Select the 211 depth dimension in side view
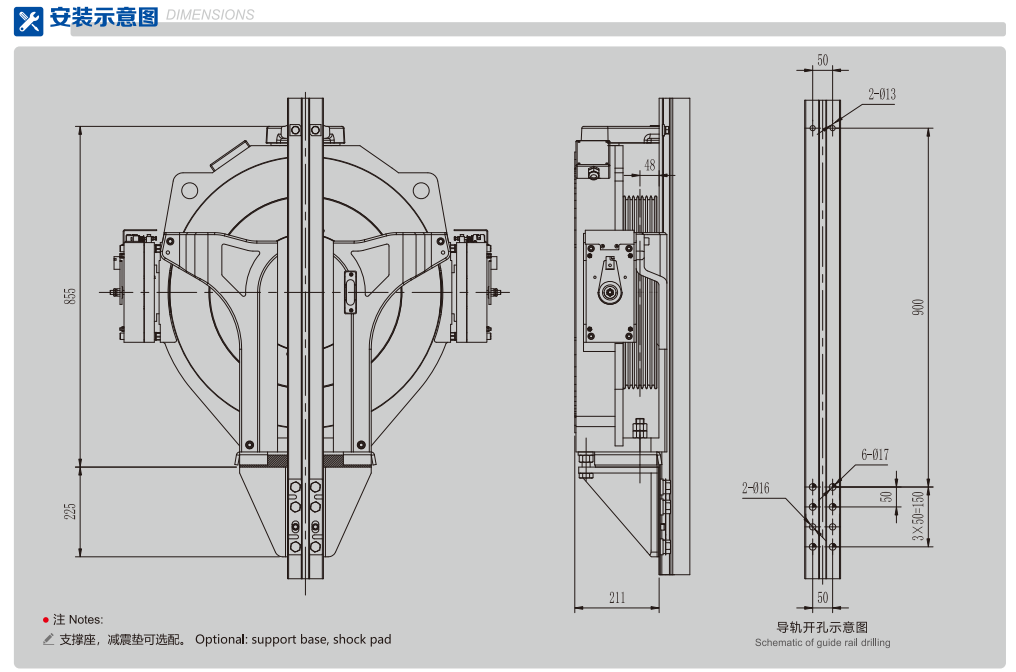Image resolution: width=1016 pixels, height=672 pixels. (x=617, y=598)
